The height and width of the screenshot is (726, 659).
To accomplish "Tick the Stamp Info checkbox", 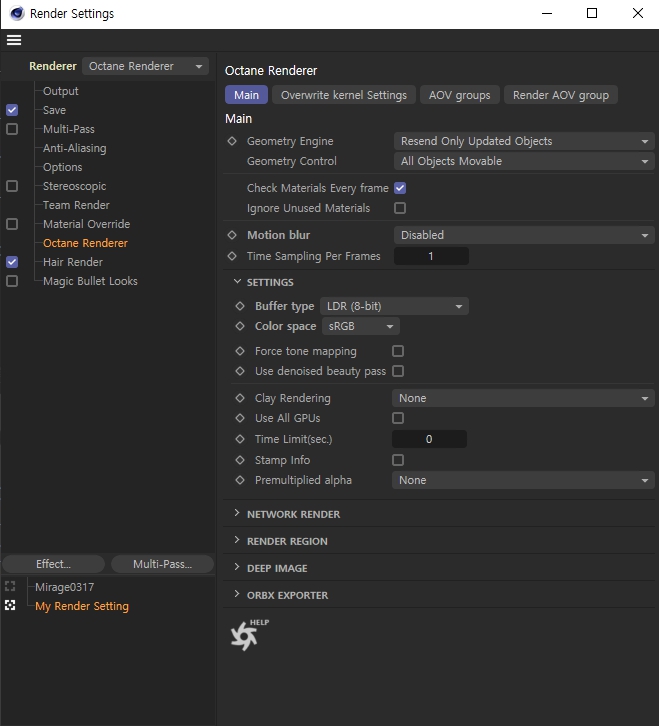I will pyautogui.click(x=398, y=460).
